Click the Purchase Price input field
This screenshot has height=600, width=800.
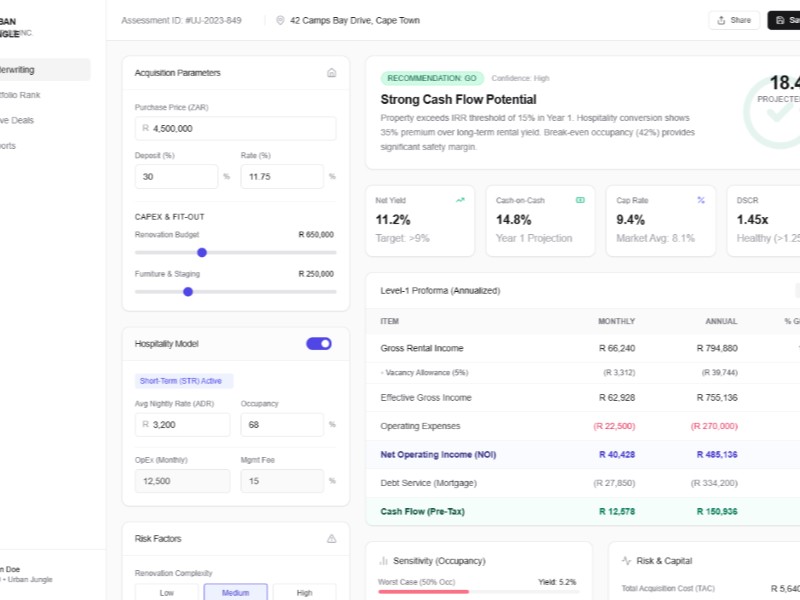(240, 129)
